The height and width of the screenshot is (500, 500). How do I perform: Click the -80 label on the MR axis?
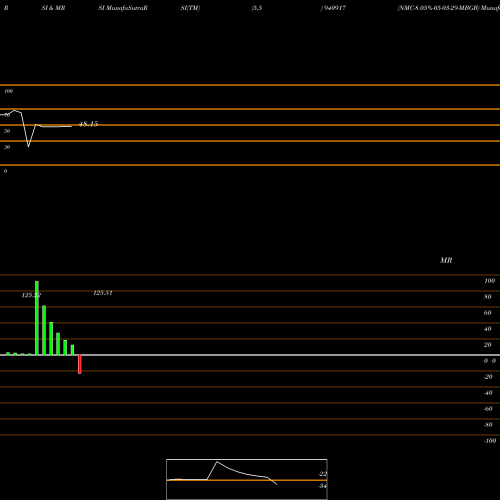[488, 425]
